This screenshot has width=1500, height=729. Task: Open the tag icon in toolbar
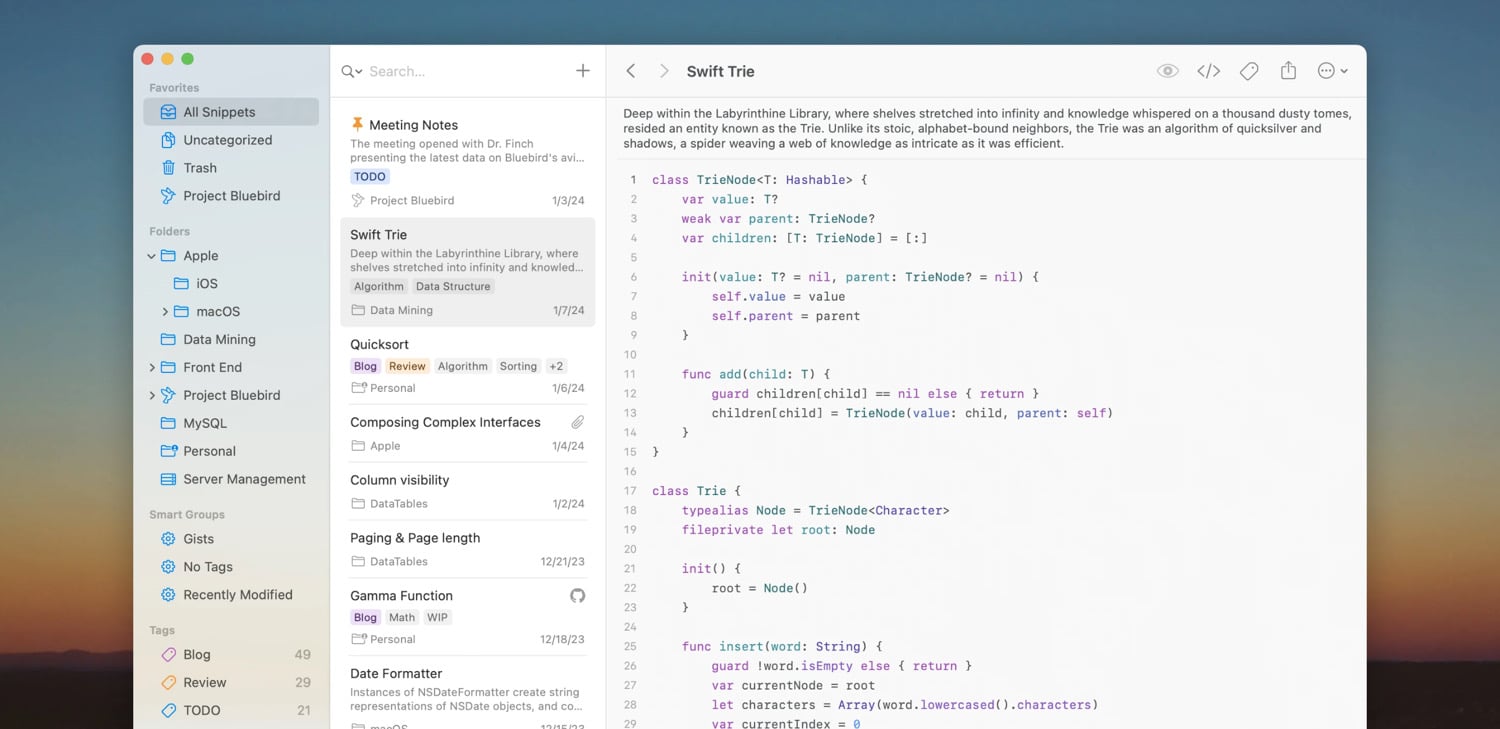pos(1249,71)
